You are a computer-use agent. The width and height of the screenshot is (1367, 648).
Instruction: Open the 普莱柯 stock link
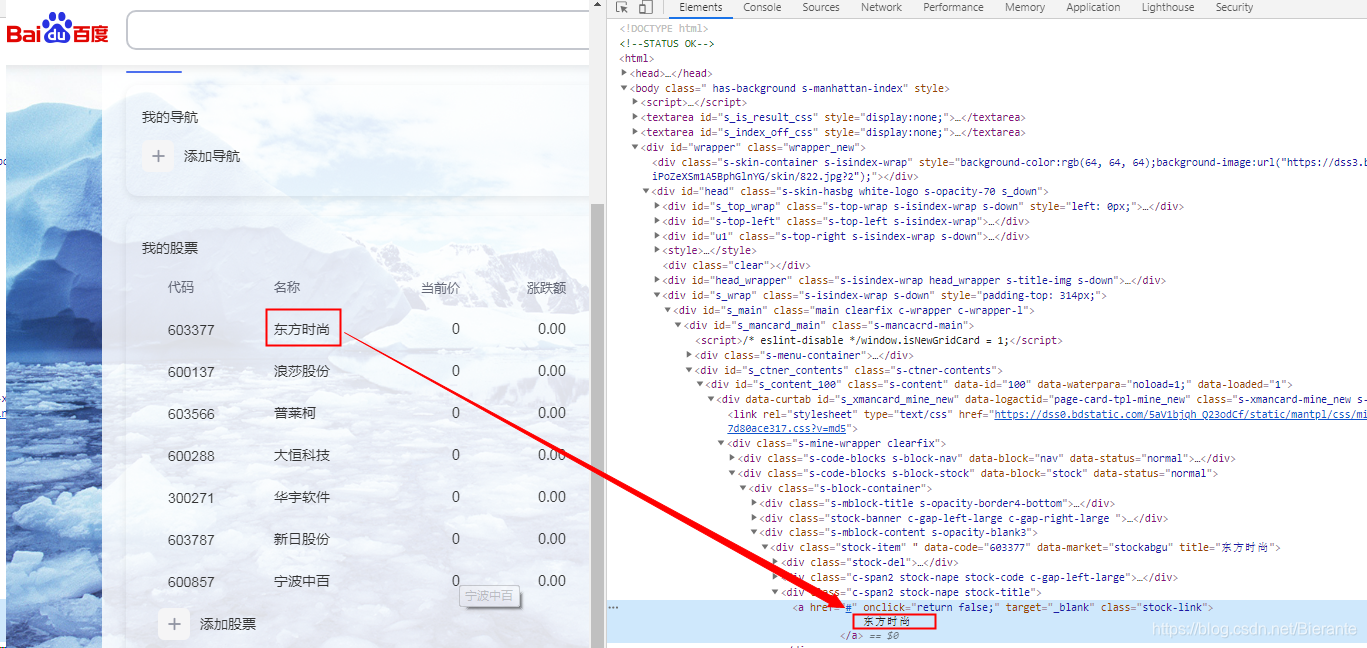[295, 413]
